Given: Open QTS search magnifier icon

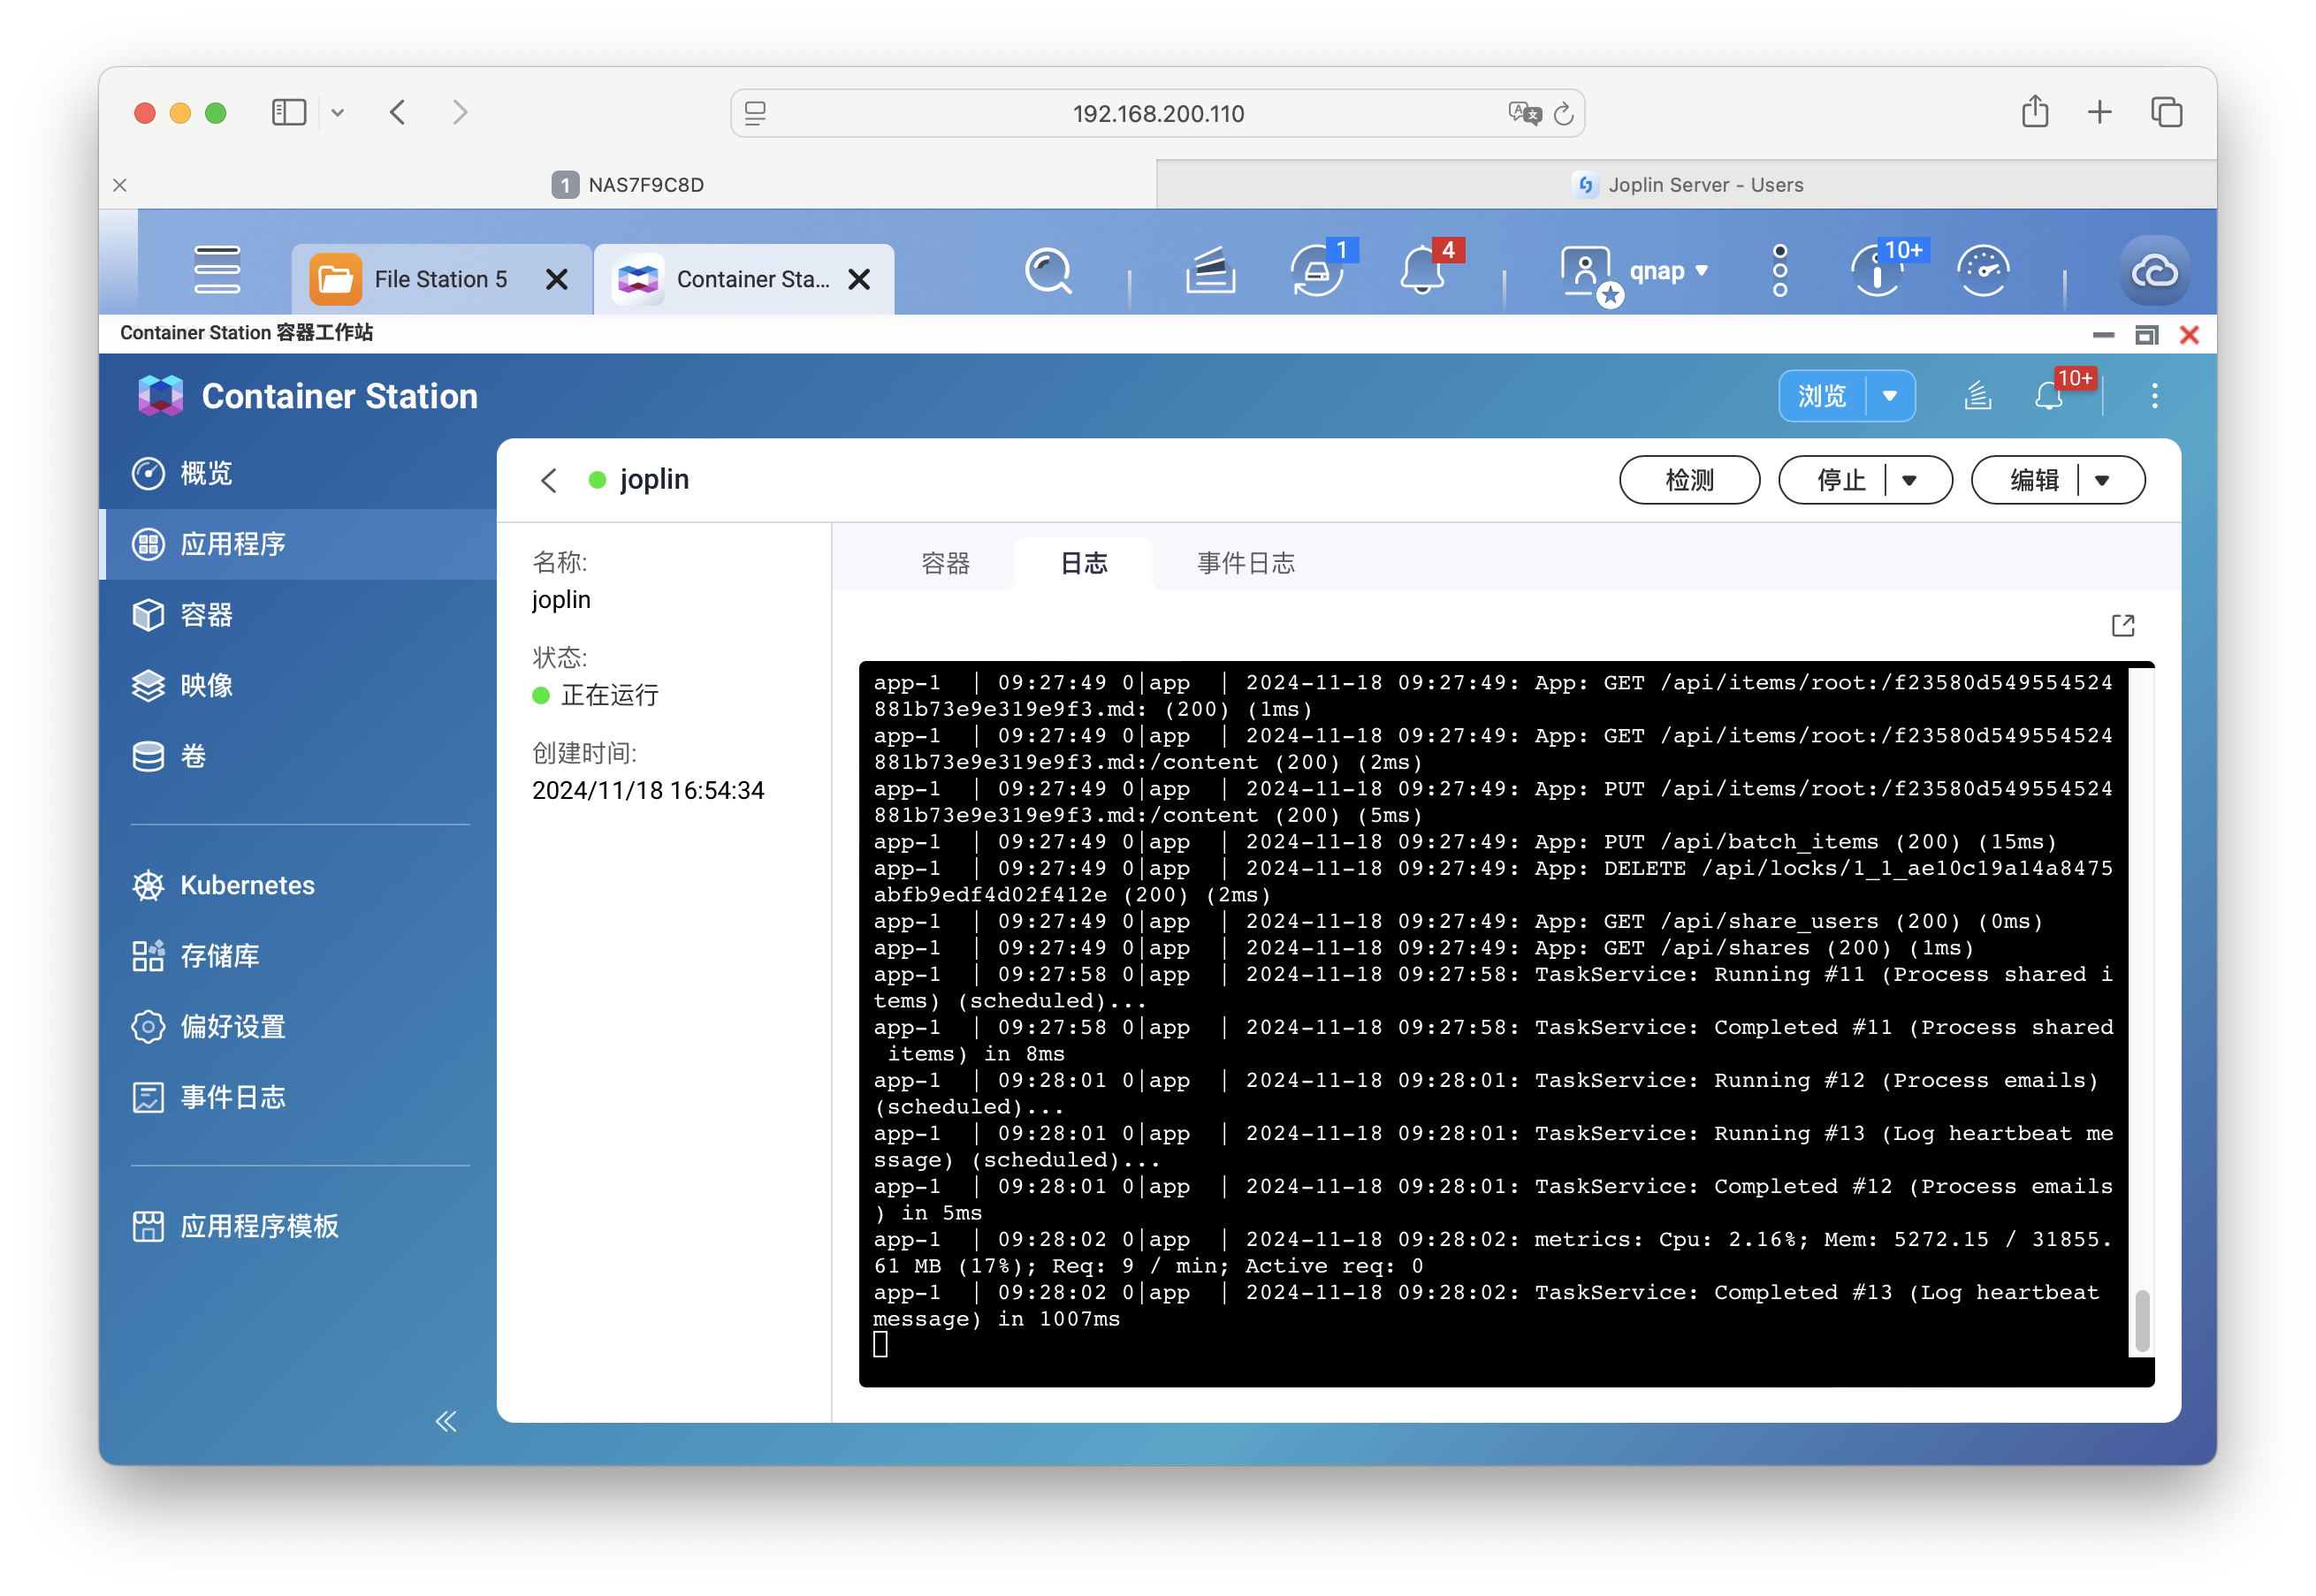Looking at the screenshot, I should pos(1048,271).
